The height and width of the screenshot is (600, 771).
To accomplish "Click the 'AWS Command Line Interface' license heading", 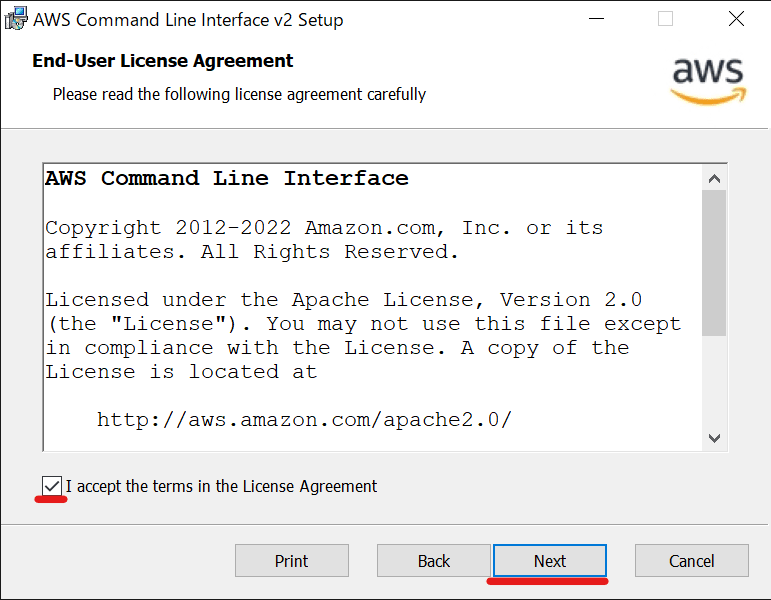I will pos(227,178).
